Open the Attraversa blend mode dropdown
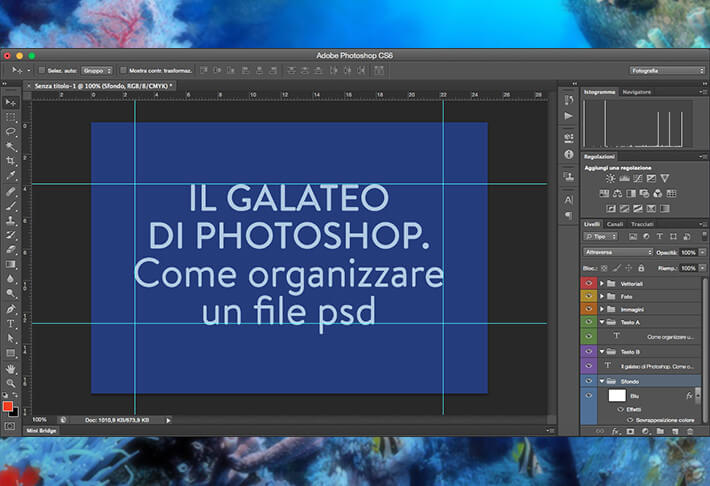This screenshot has width=710, height=486. point(618,252)
